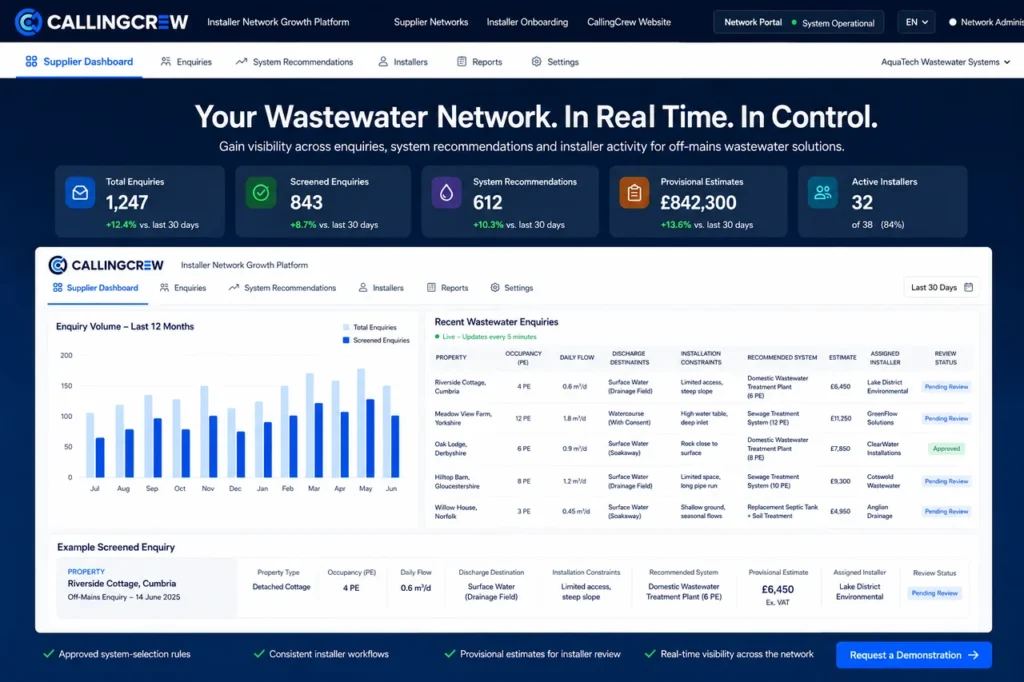
Task: Click the ESTIMATE column header
Action: (x=842, y=357)
